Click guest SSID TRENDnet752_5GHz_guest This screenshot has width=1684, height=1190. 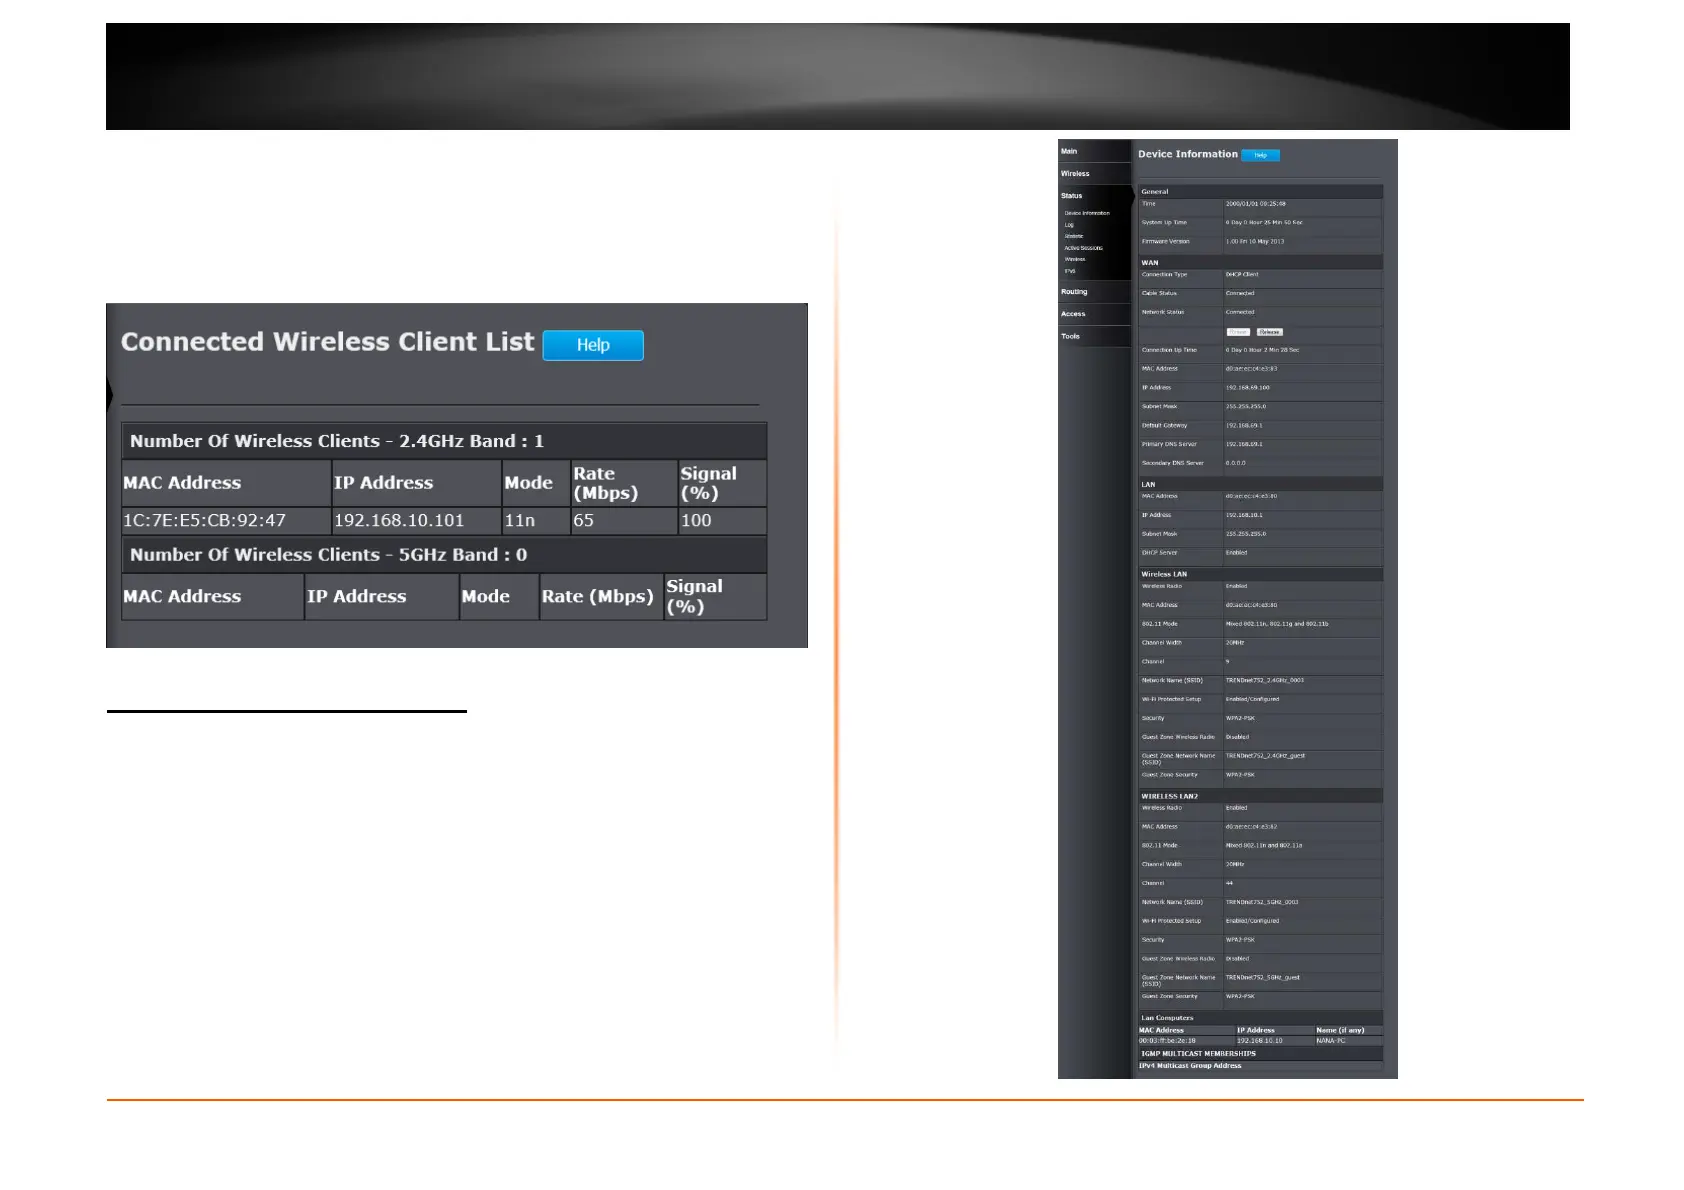[1263, 978]
